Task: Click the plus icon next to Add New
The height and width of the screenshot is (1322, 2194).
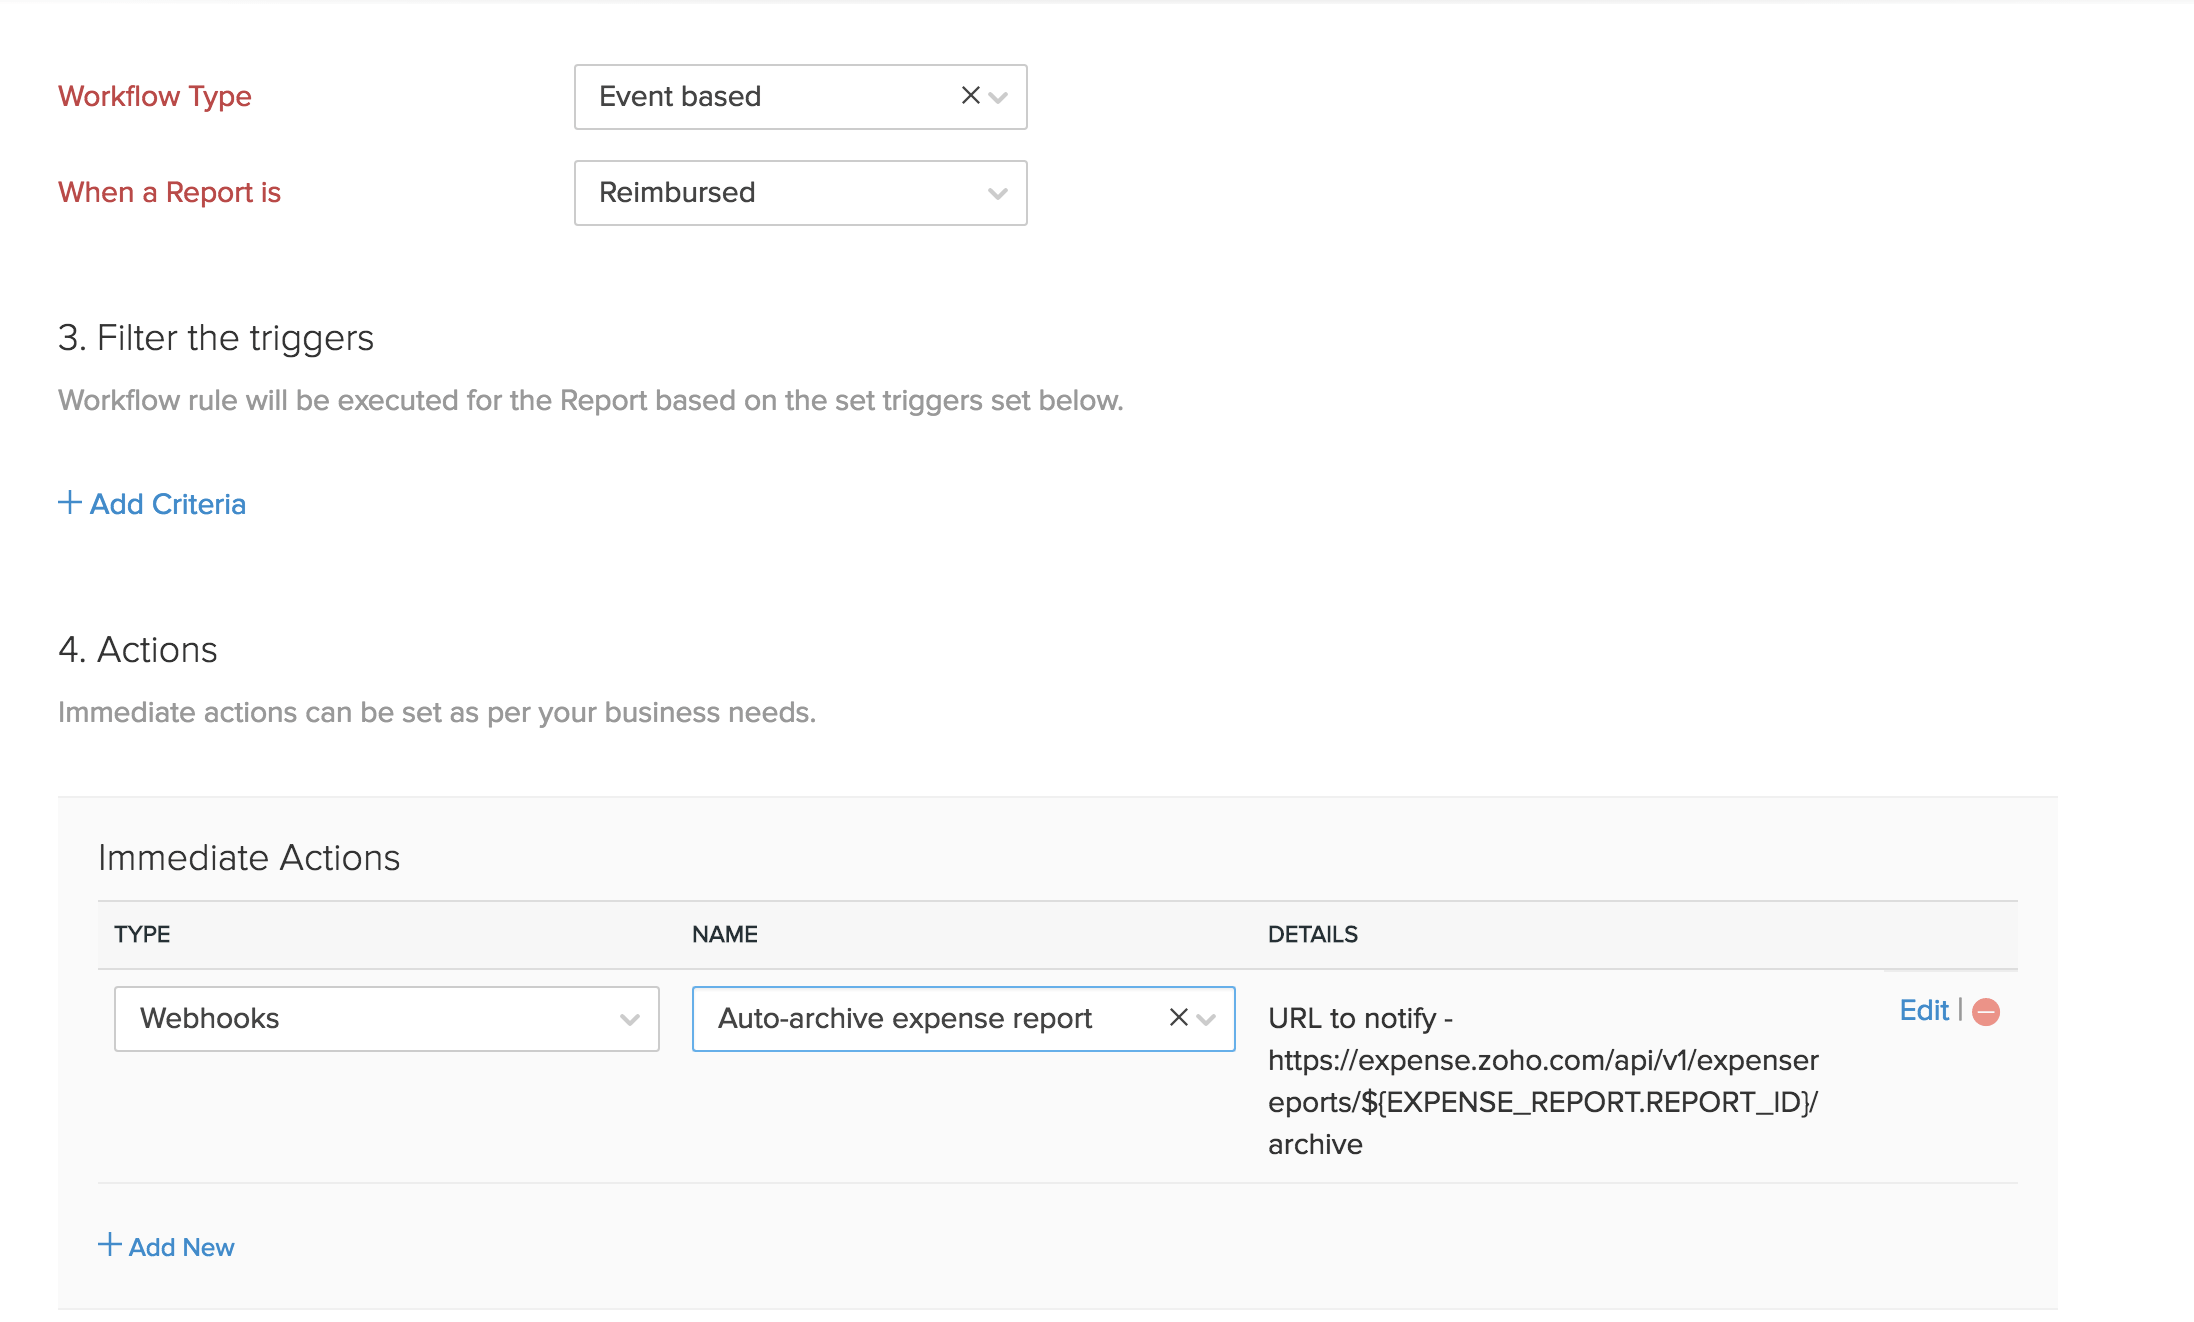Action: (x=109, y=1246)
